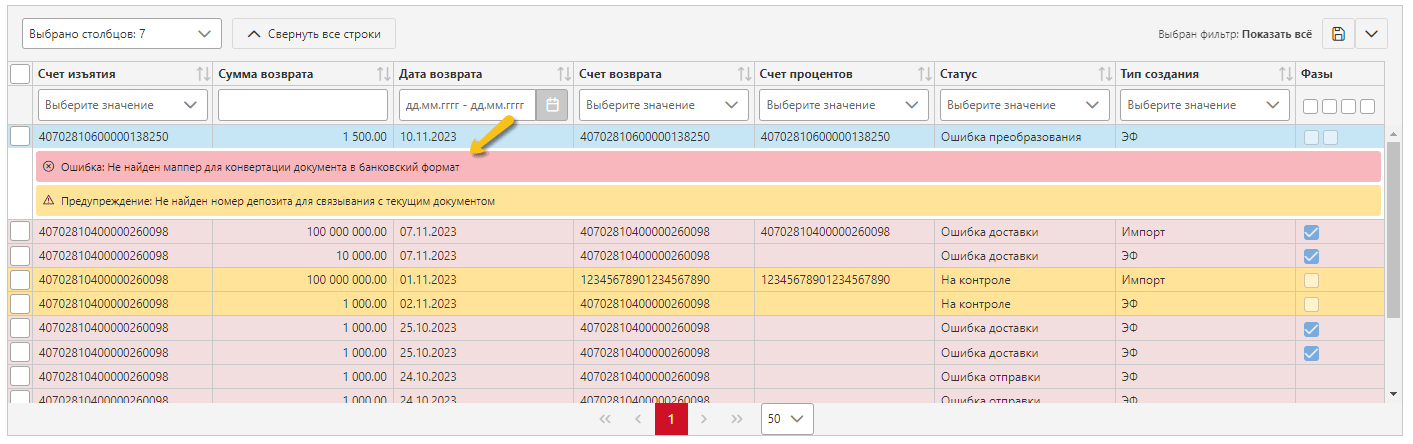Screen dimensions: 1413x444
Task: Open the page size 50 dropdown
Action: point(787,419)
